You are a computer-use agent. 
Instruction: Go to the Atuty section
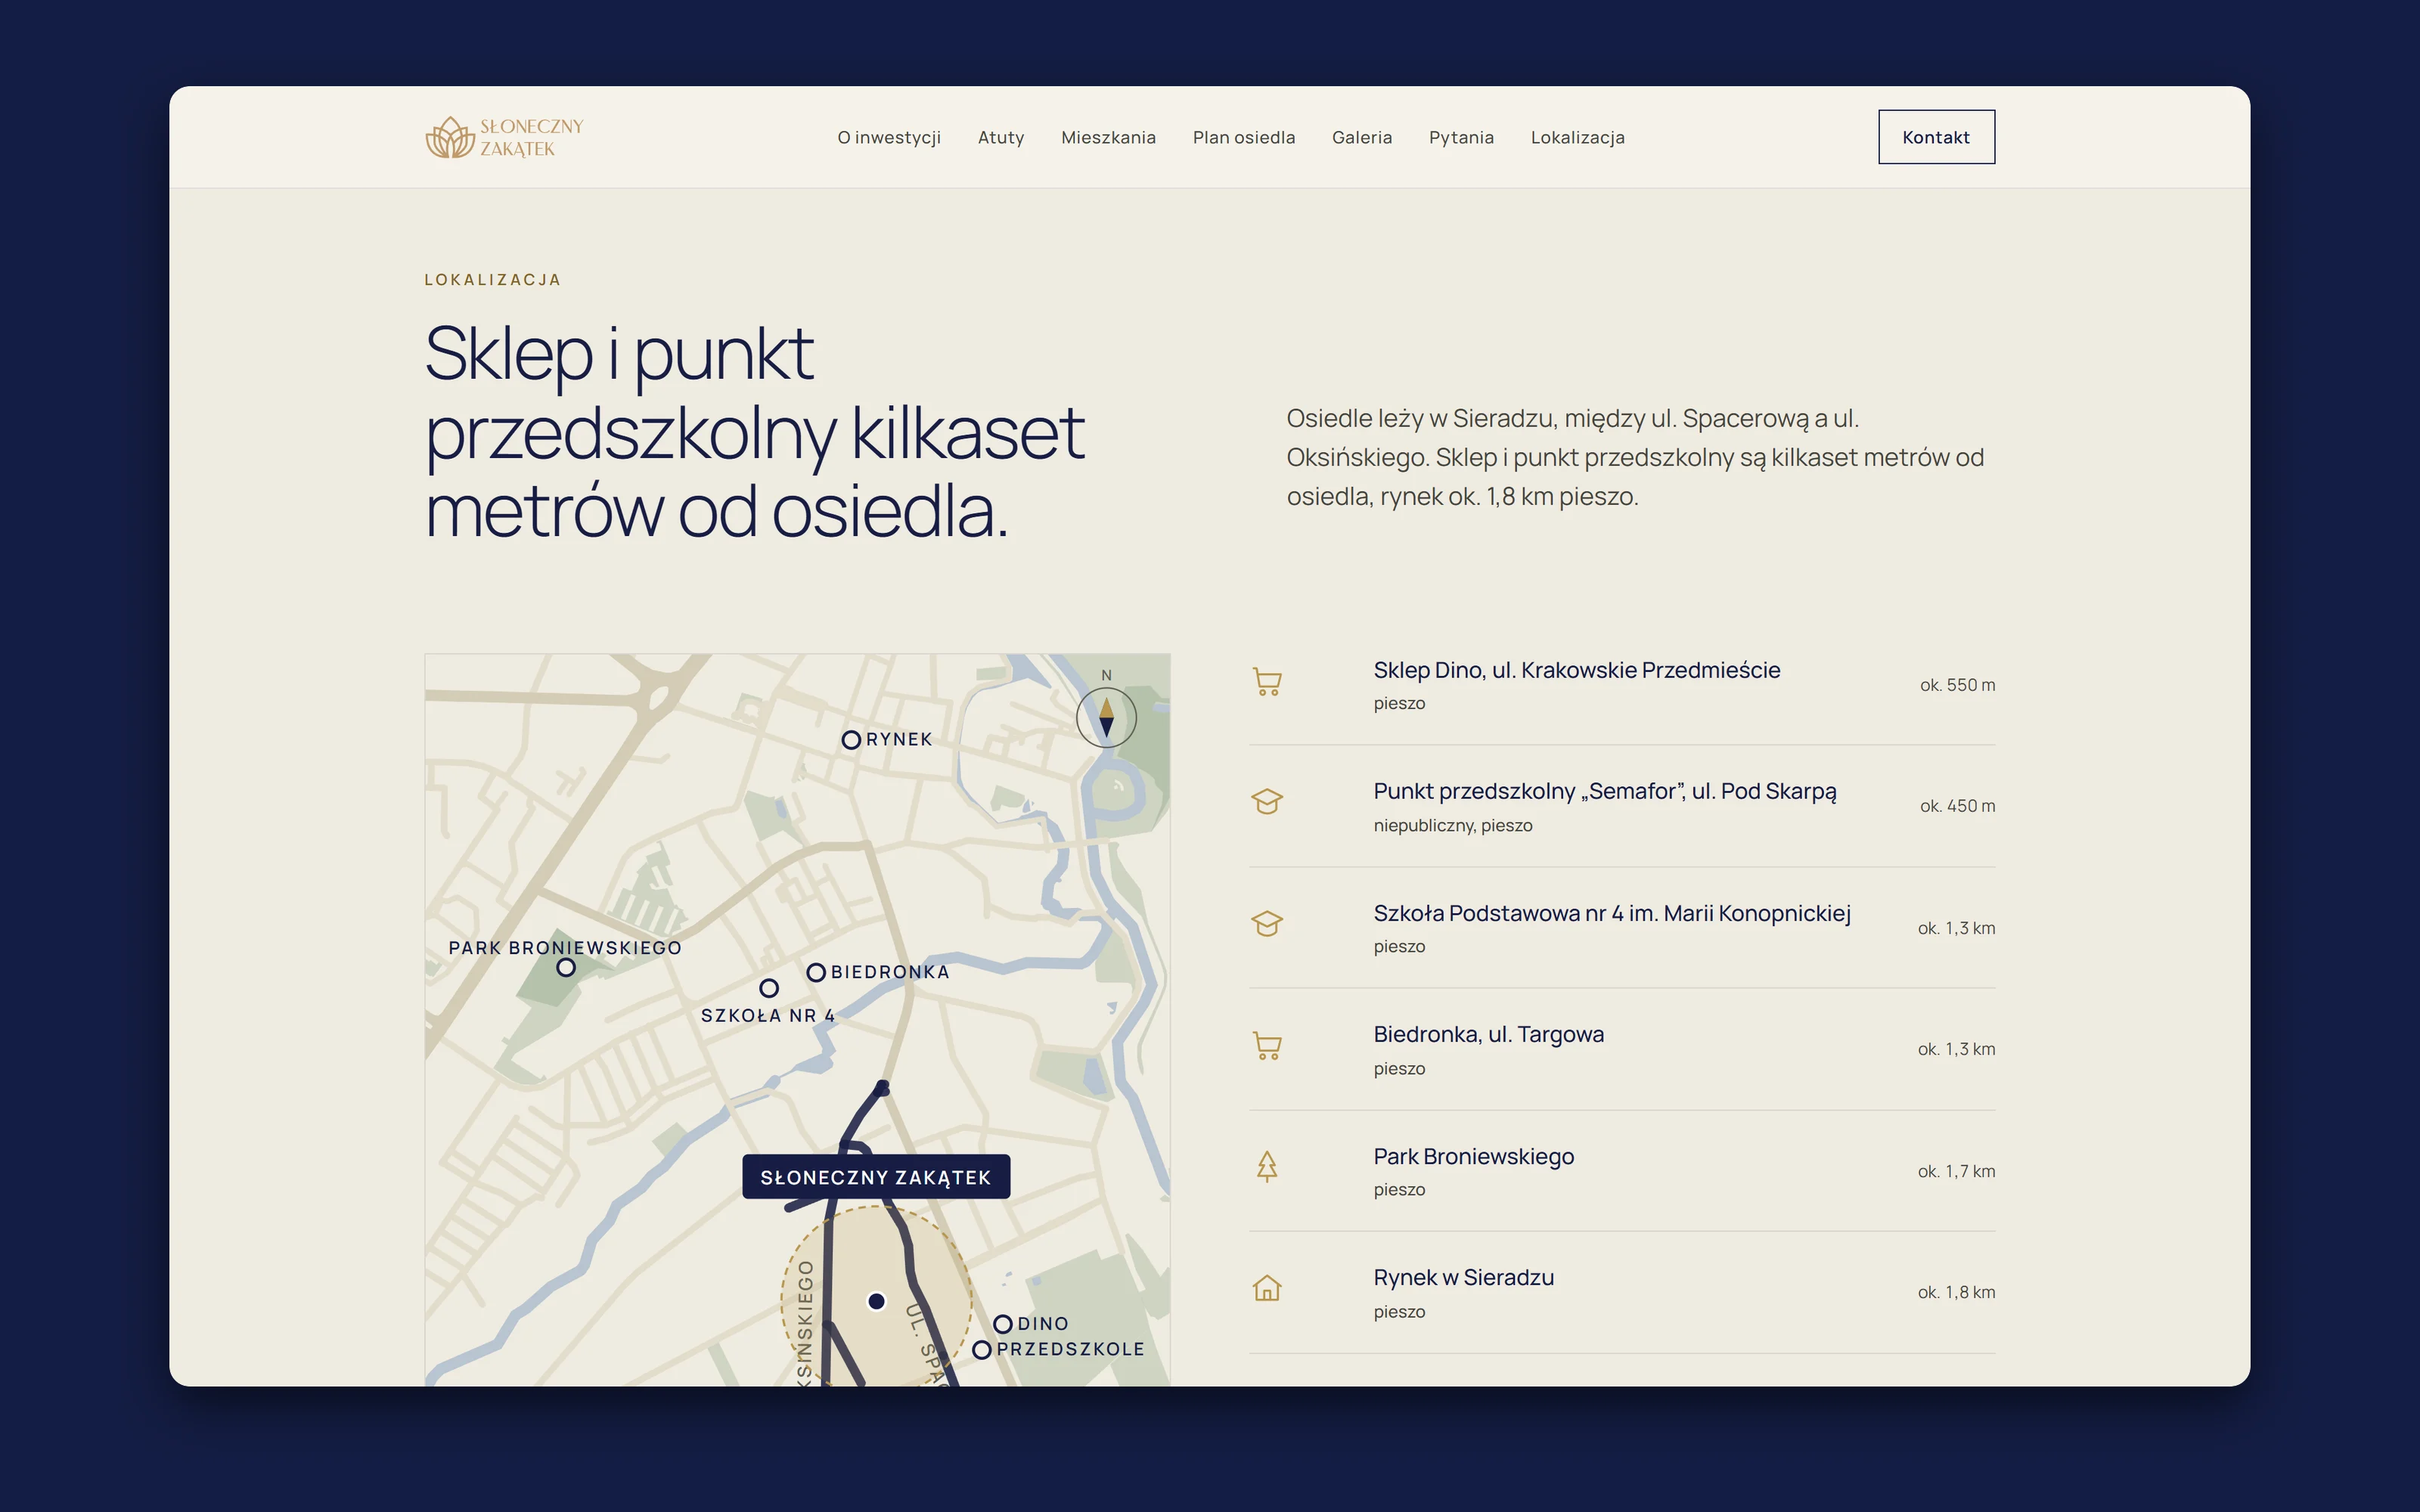(1001, 137)
